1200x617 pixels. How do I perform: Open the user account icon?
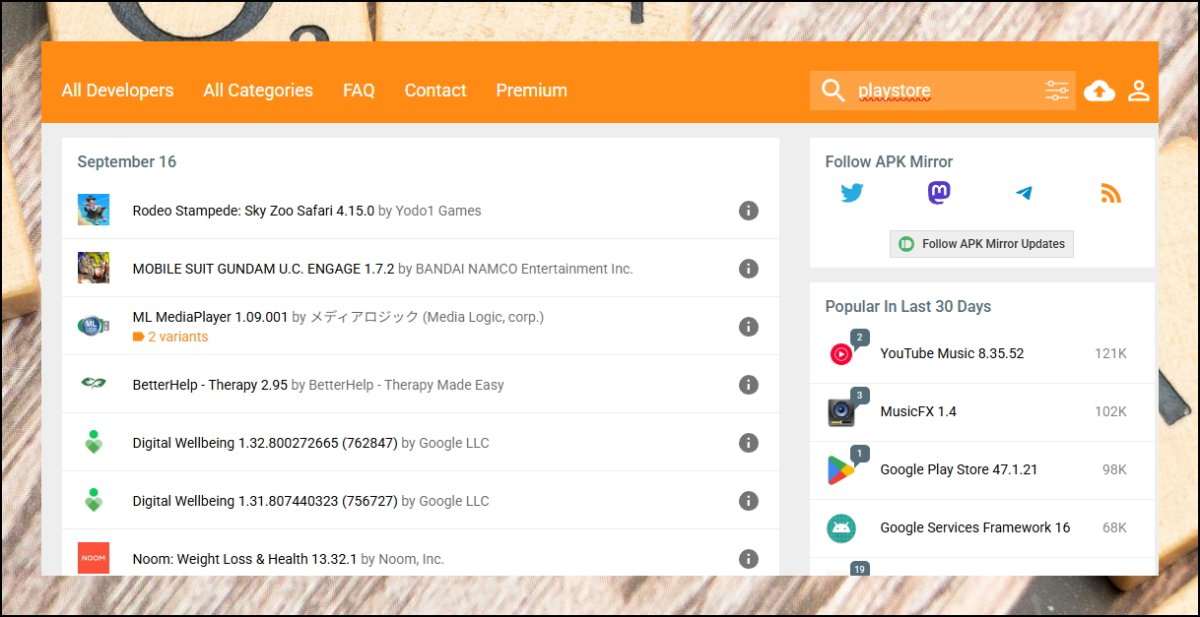coord(1139,91)
